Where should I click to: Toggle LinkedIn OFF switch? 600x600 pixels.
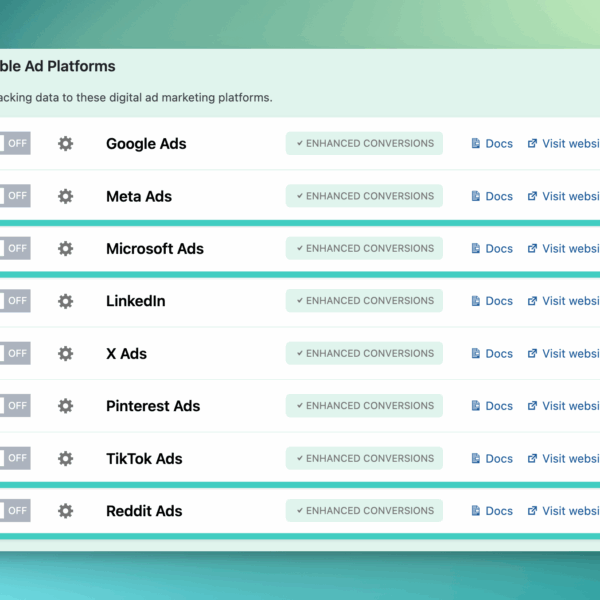(15, 301)
